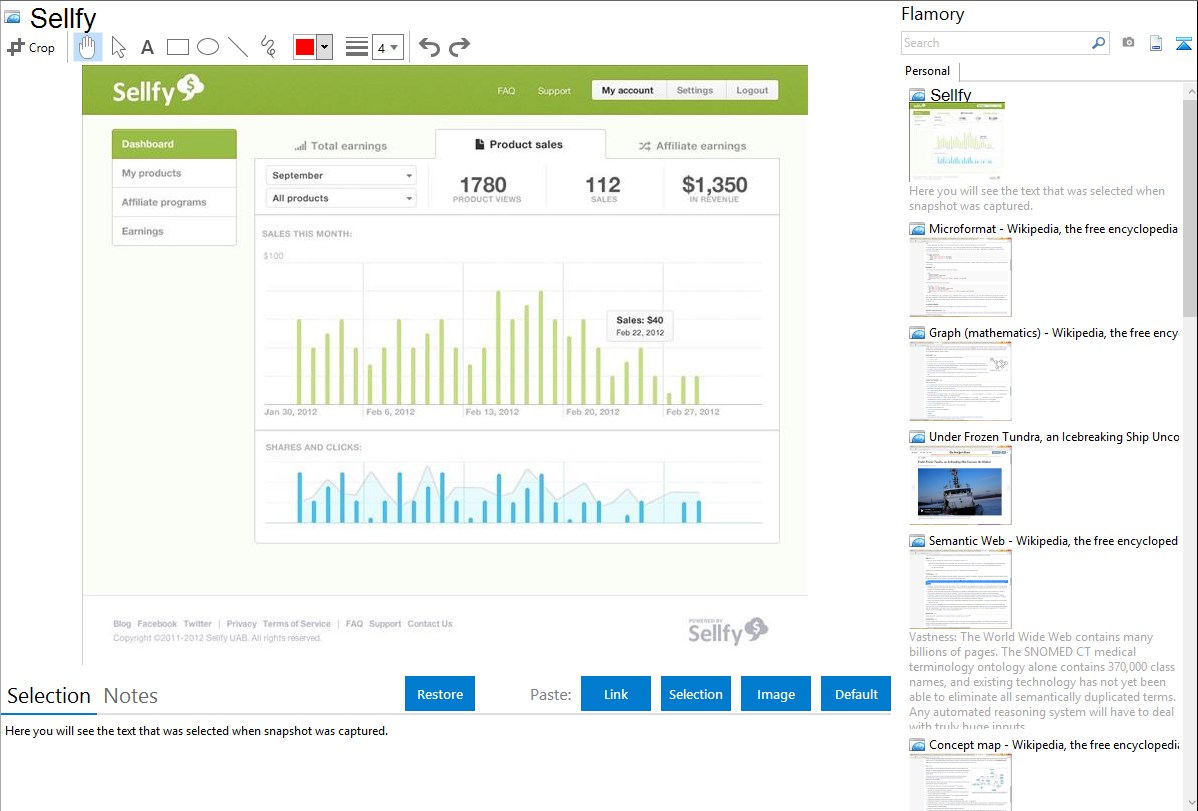Select Affiliate programs in the sidebar
The image size is (1198, 811).
tap(174, 202)
